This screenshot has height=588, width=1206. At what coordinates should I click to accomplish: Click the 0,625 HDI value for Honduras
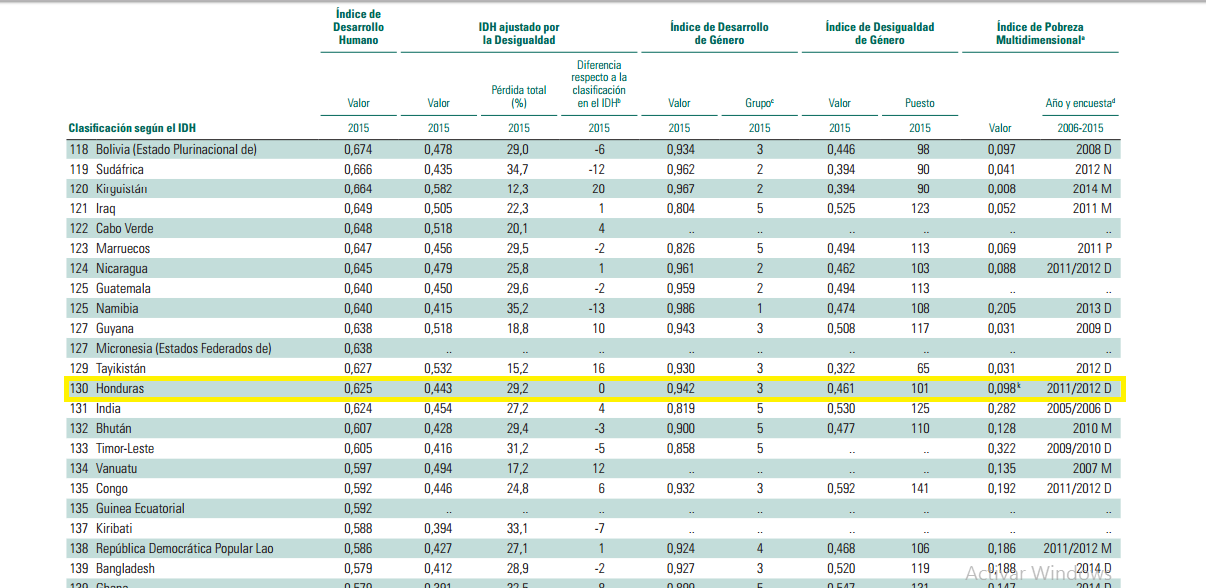[358, 388]
